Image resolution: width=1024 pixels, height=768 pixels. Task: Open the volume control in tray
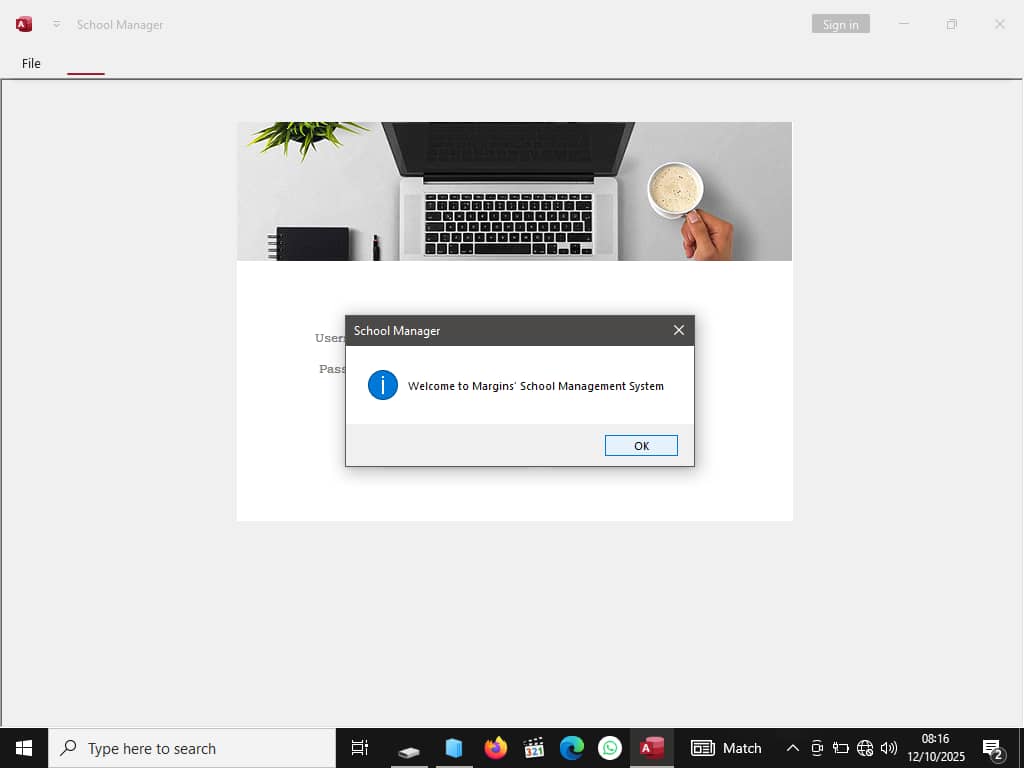point(889,748)
